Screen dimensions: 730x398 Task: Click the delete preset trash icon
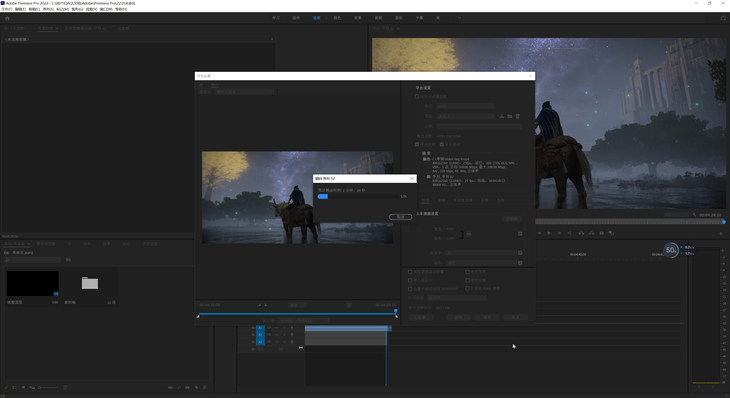(517, 116)
